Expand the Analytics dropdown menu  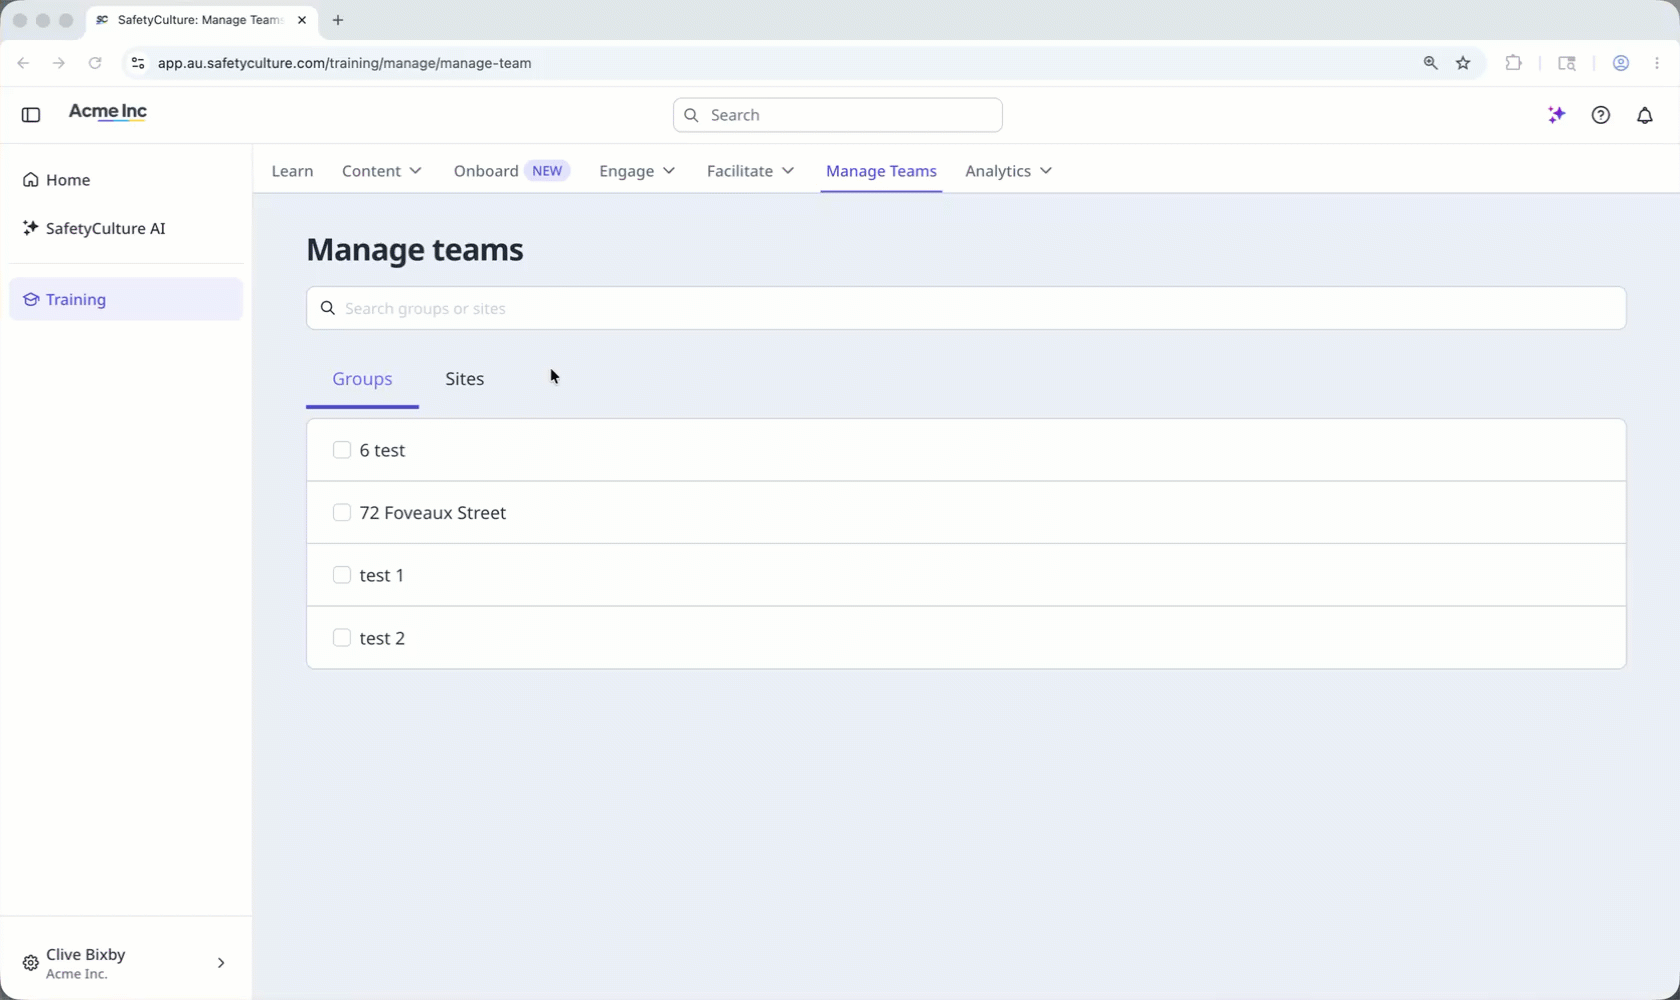[1009, 171]
